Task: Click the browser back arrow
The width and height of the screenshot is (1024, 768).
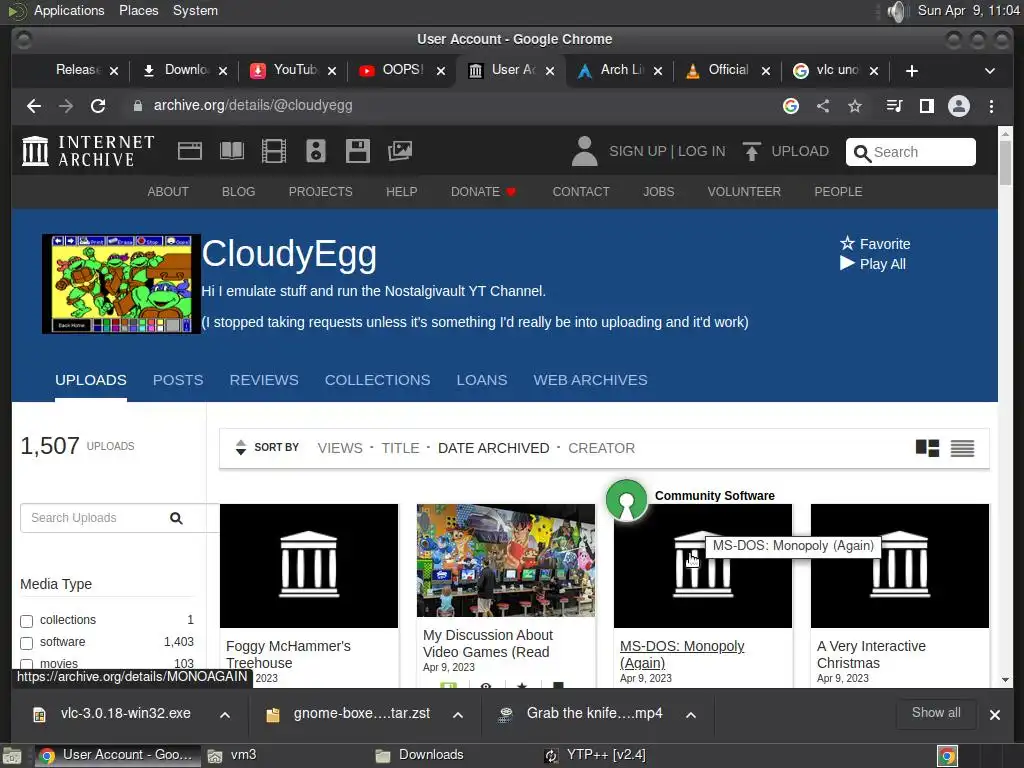Action: tap(34, 106)
